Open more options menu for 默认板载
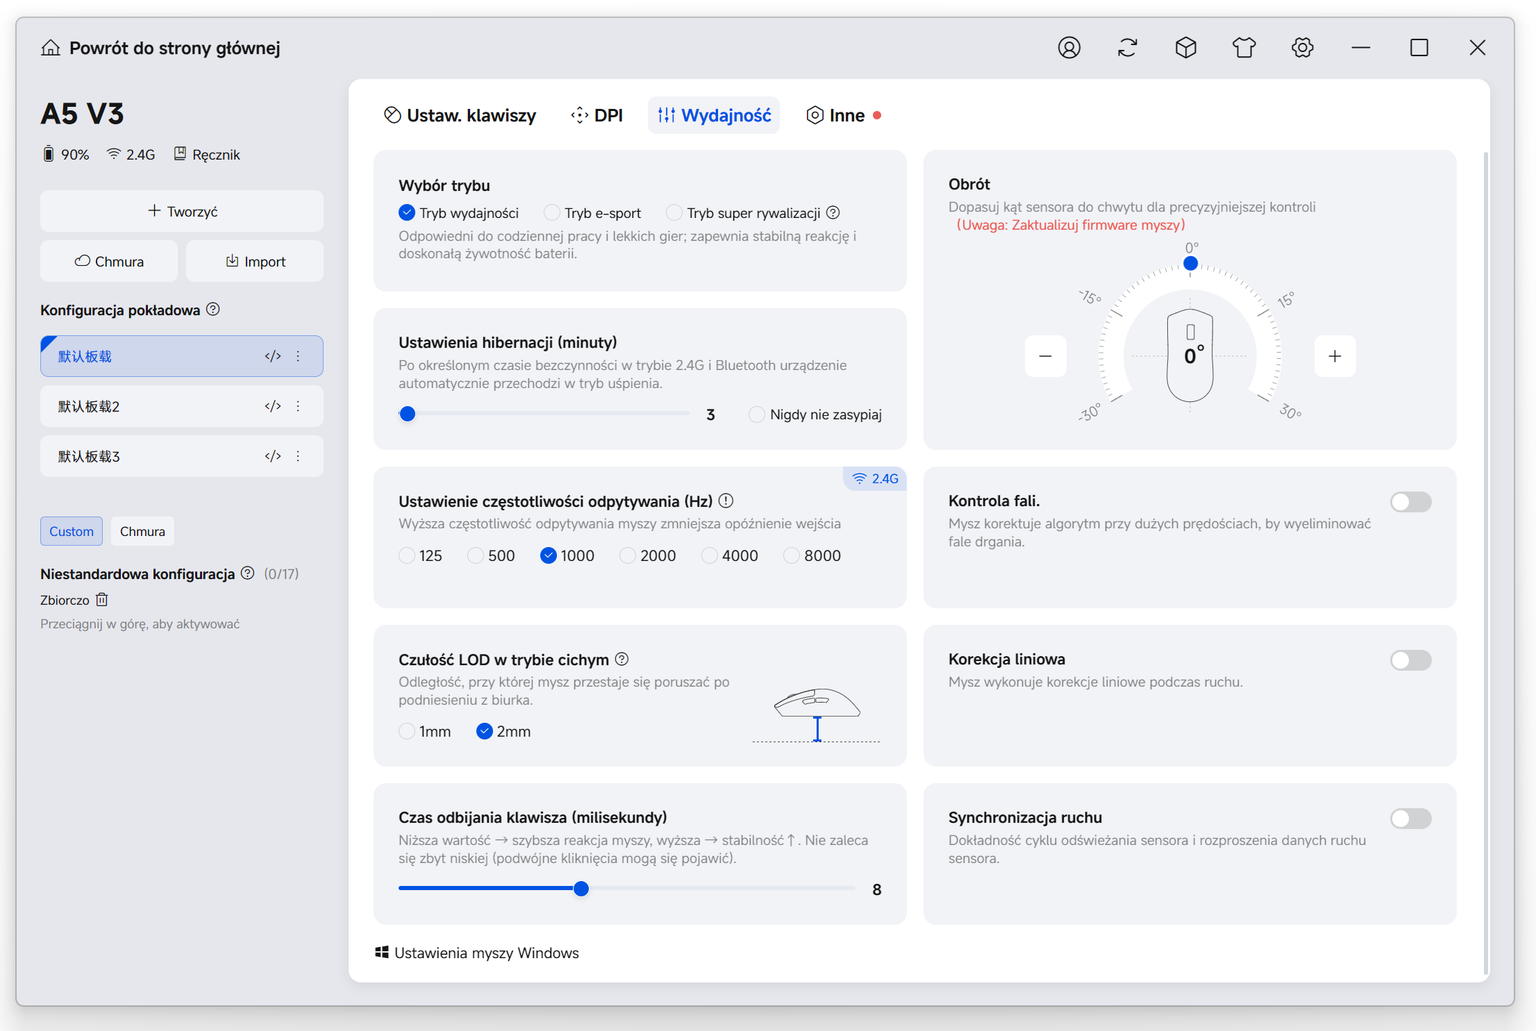Viewport: 1536px width, 1031px height. pyautogui.click(x=298, y=356)
